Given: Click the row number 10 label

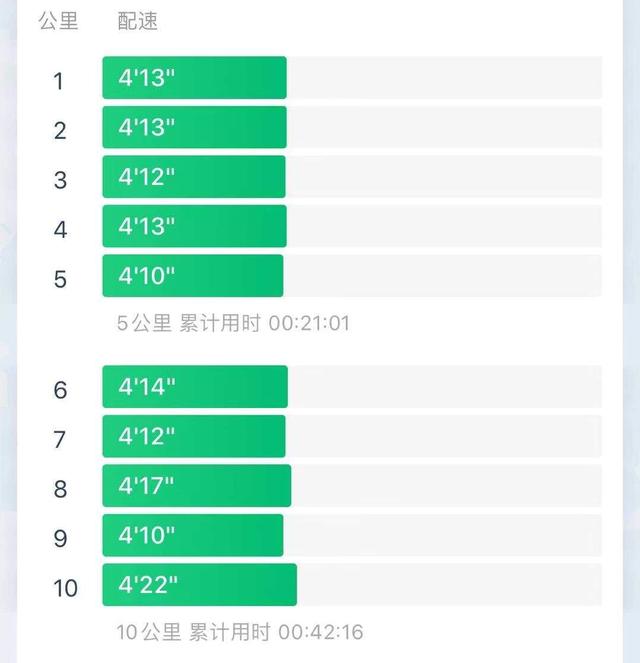Looking at the screenshot, I should [x=66, y=588].
